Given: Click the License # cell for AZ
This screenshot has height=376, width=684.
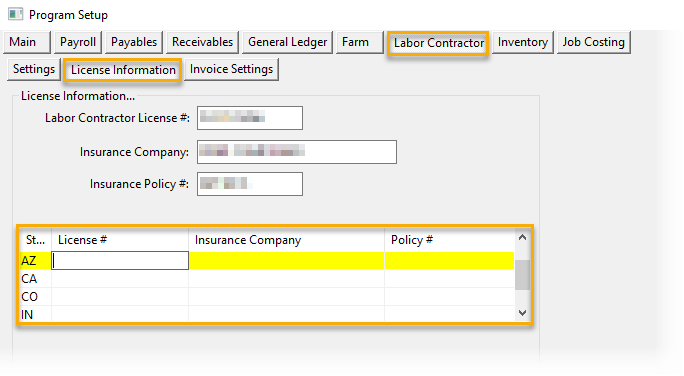Looking at the screenshot, I should pos(120,260).
